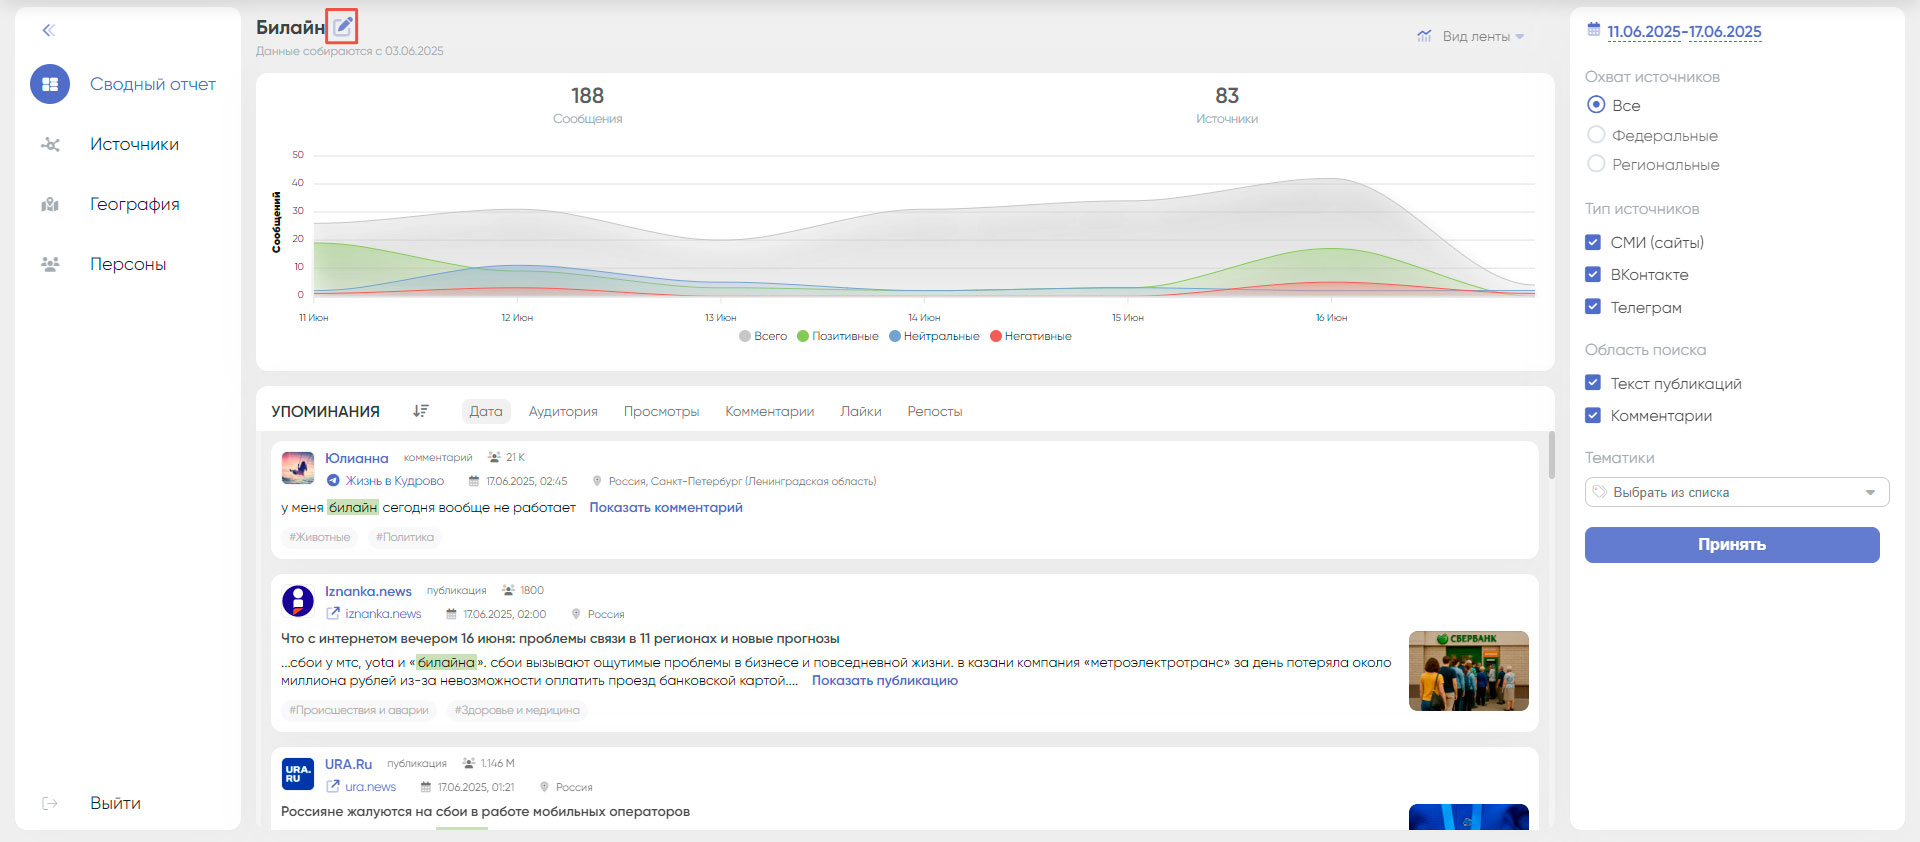Image resolution: width=1920 pixels, height=842 pixels.
Task: Click the Источники sidebar icon
Action: point(50,145)
